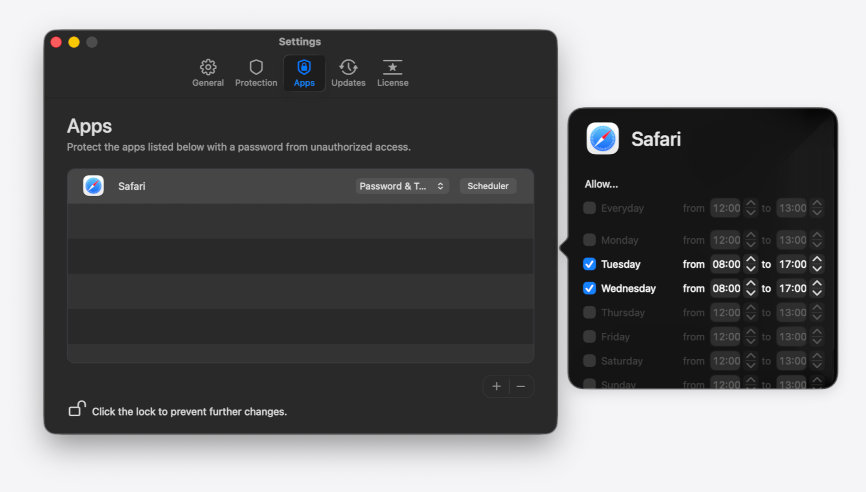866x492 pixels.
Task: Enable the Saturday checkbox
Action: [589, 361]
